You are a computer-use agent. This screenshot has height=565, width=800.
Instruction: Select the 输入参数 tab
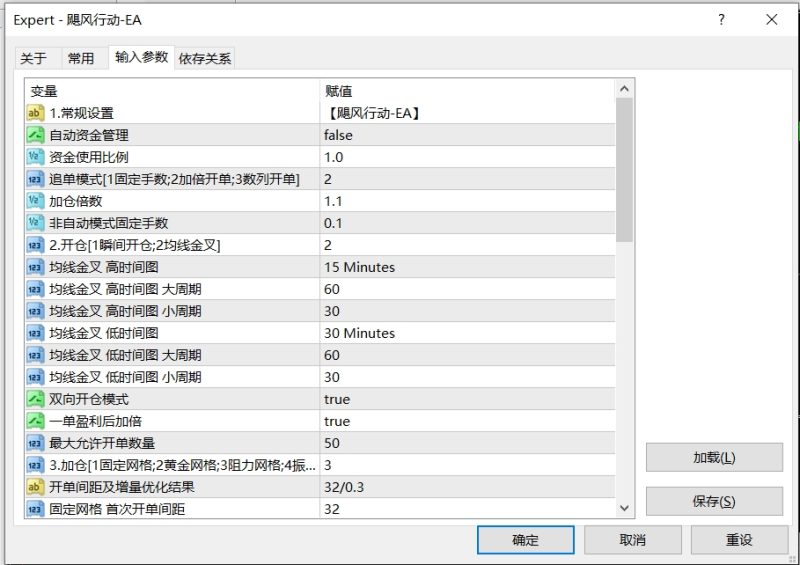pyautogui.click(x=141, y=57)
